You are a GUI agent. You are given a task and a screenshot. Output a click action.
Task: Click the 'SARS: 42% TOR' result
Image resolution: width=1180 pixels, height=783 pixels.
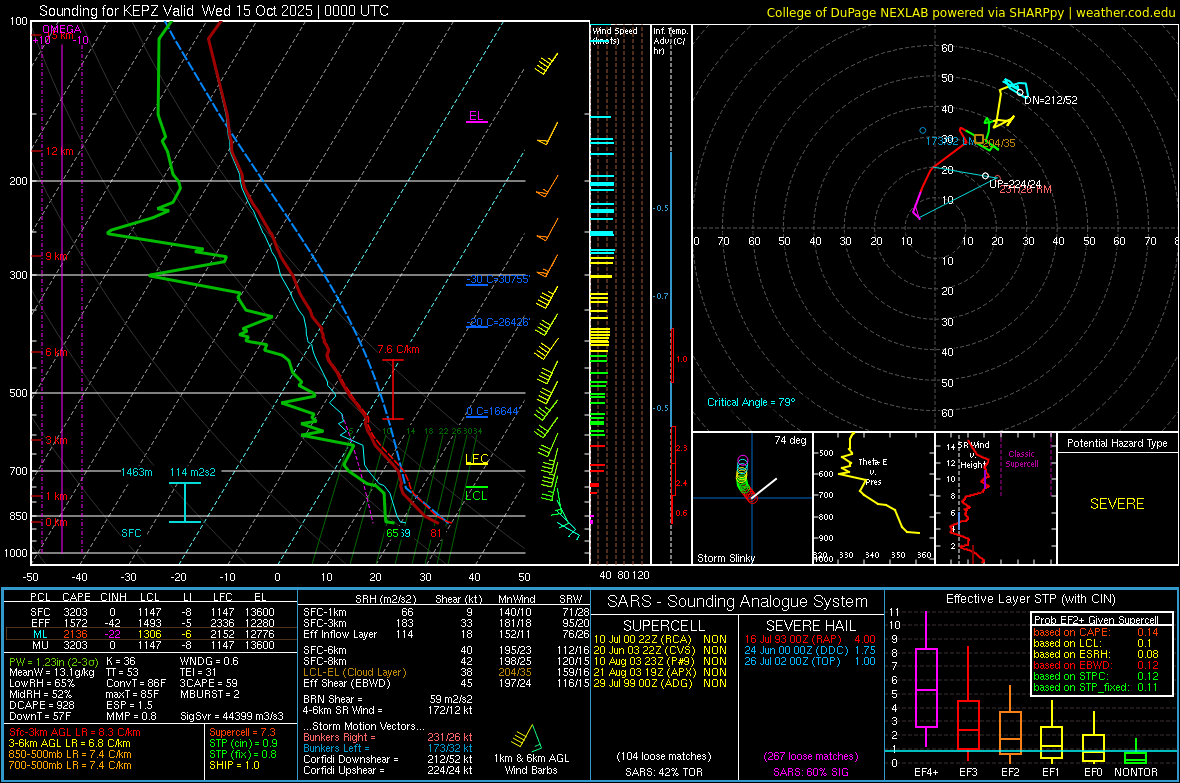(x=663, y=772)
